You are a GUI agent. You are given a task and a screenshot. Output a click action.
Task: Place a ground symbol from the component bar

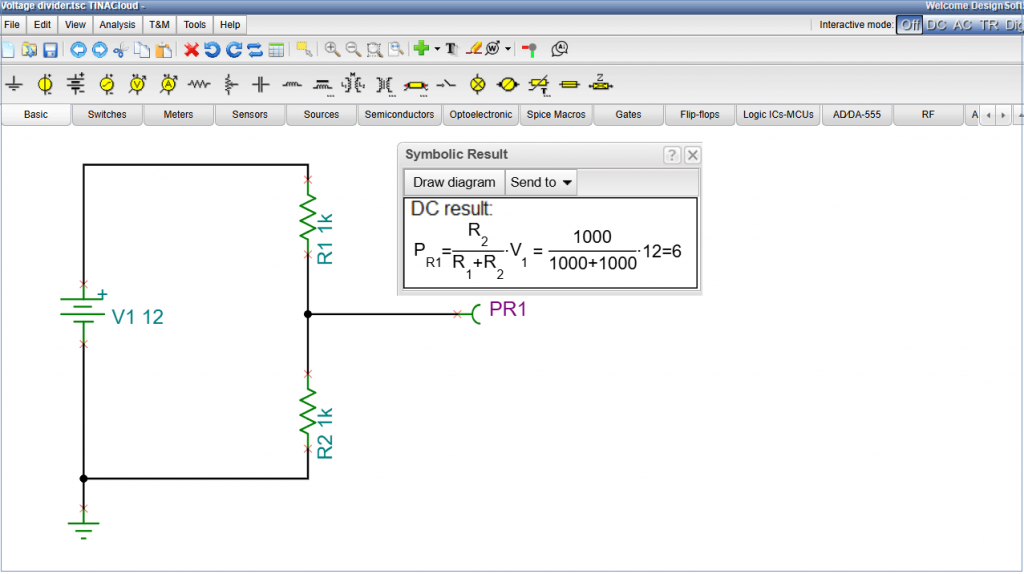tap(14, 84)
